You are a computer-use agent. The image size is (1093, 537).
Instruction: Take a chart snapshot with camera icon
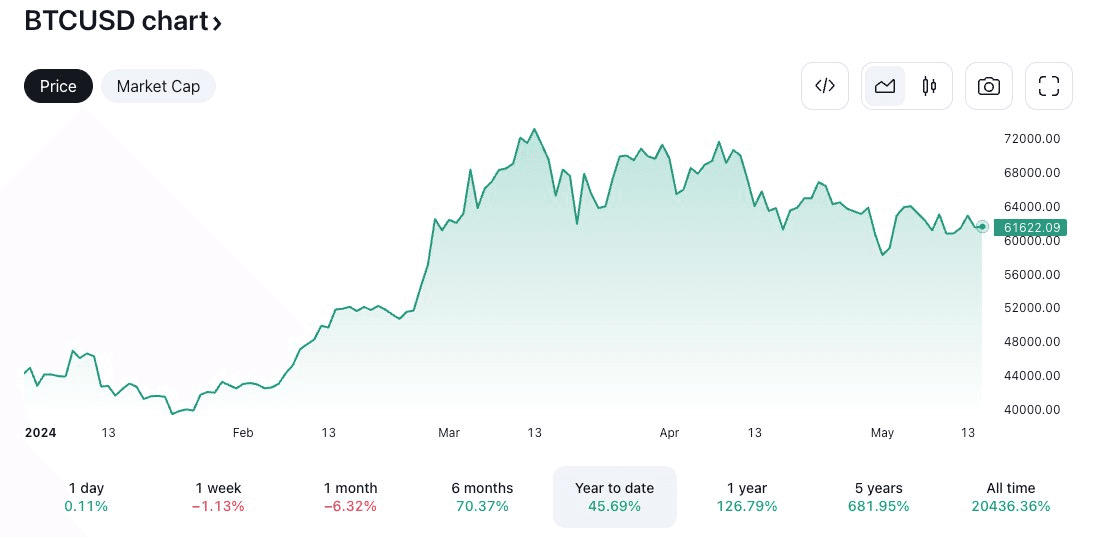pyautogui.click(x=988, y=86)
